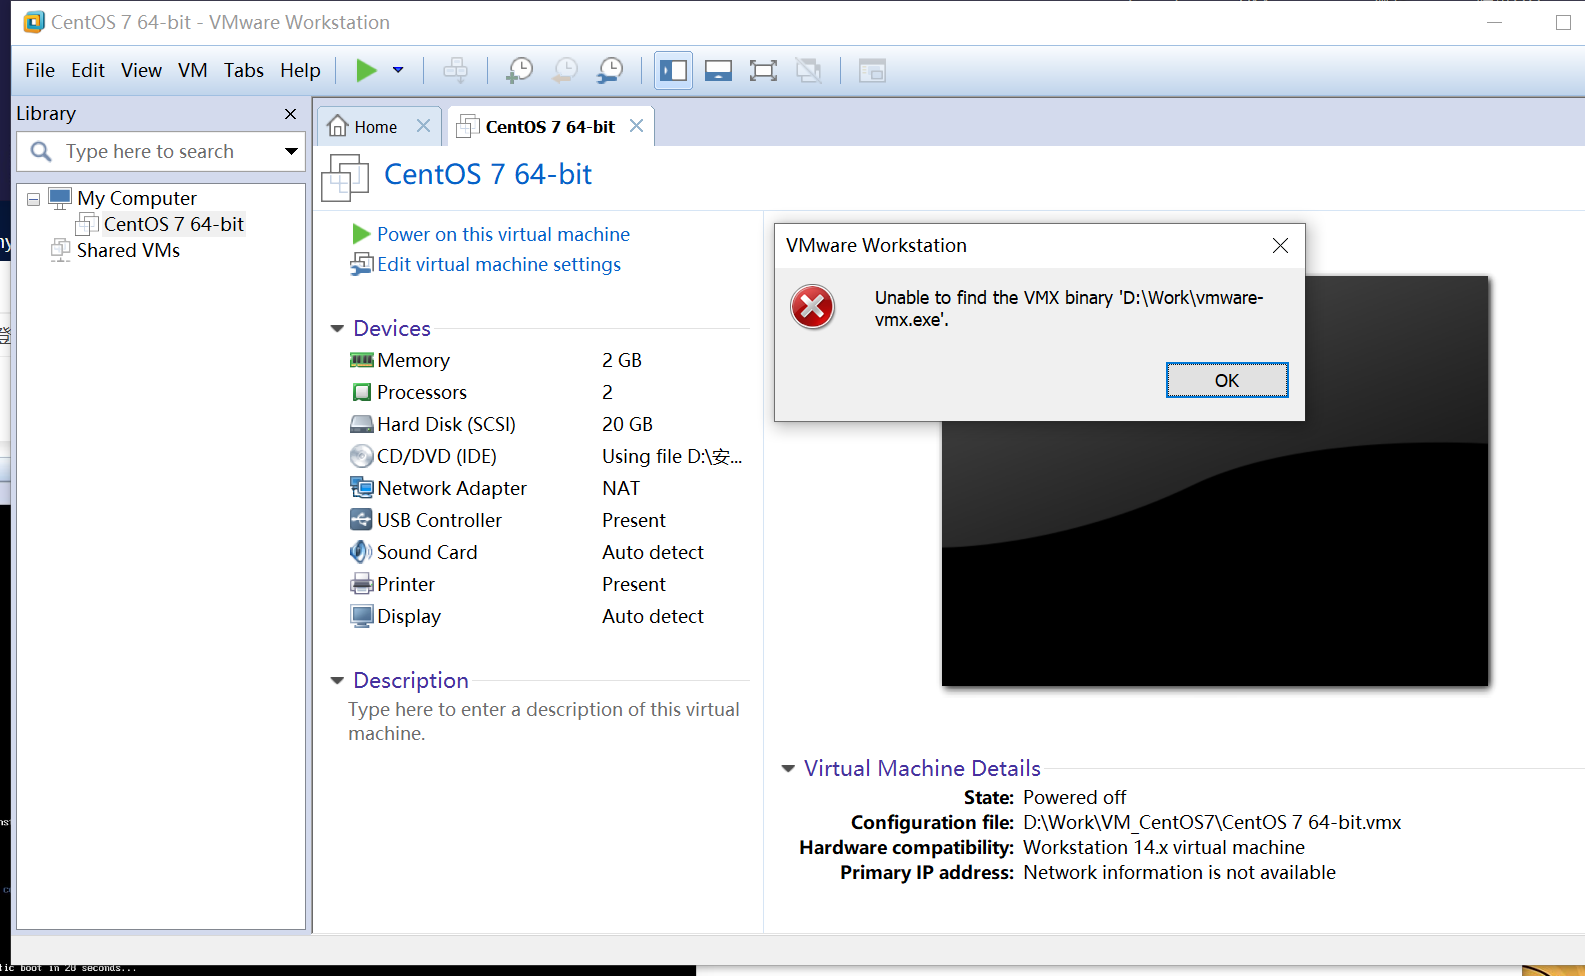Maximize the VMware Workstation window
Viewport: 1585px width, 976px height.
1563,22
